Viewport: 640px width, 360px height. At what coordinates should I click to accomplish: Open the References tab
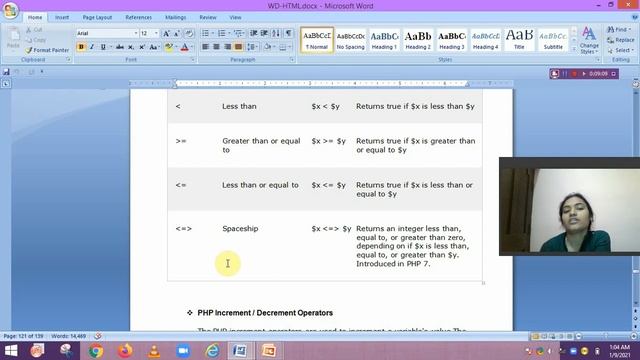pos(138,18)
